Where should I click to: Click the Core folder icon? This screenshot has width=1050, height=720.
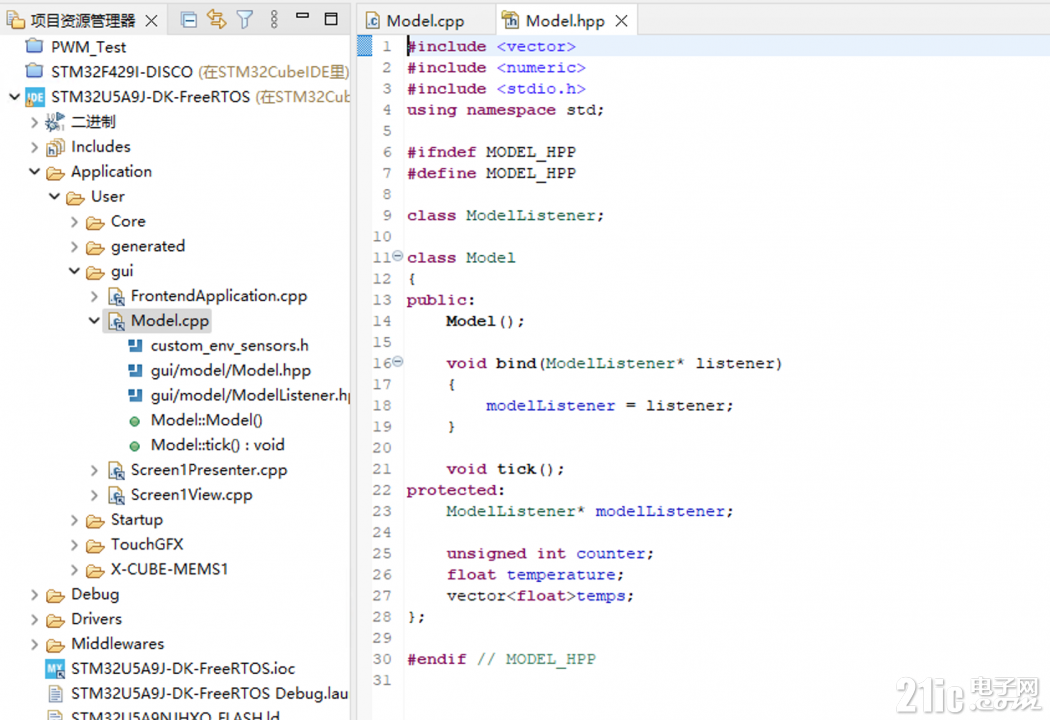click(95, 222)
